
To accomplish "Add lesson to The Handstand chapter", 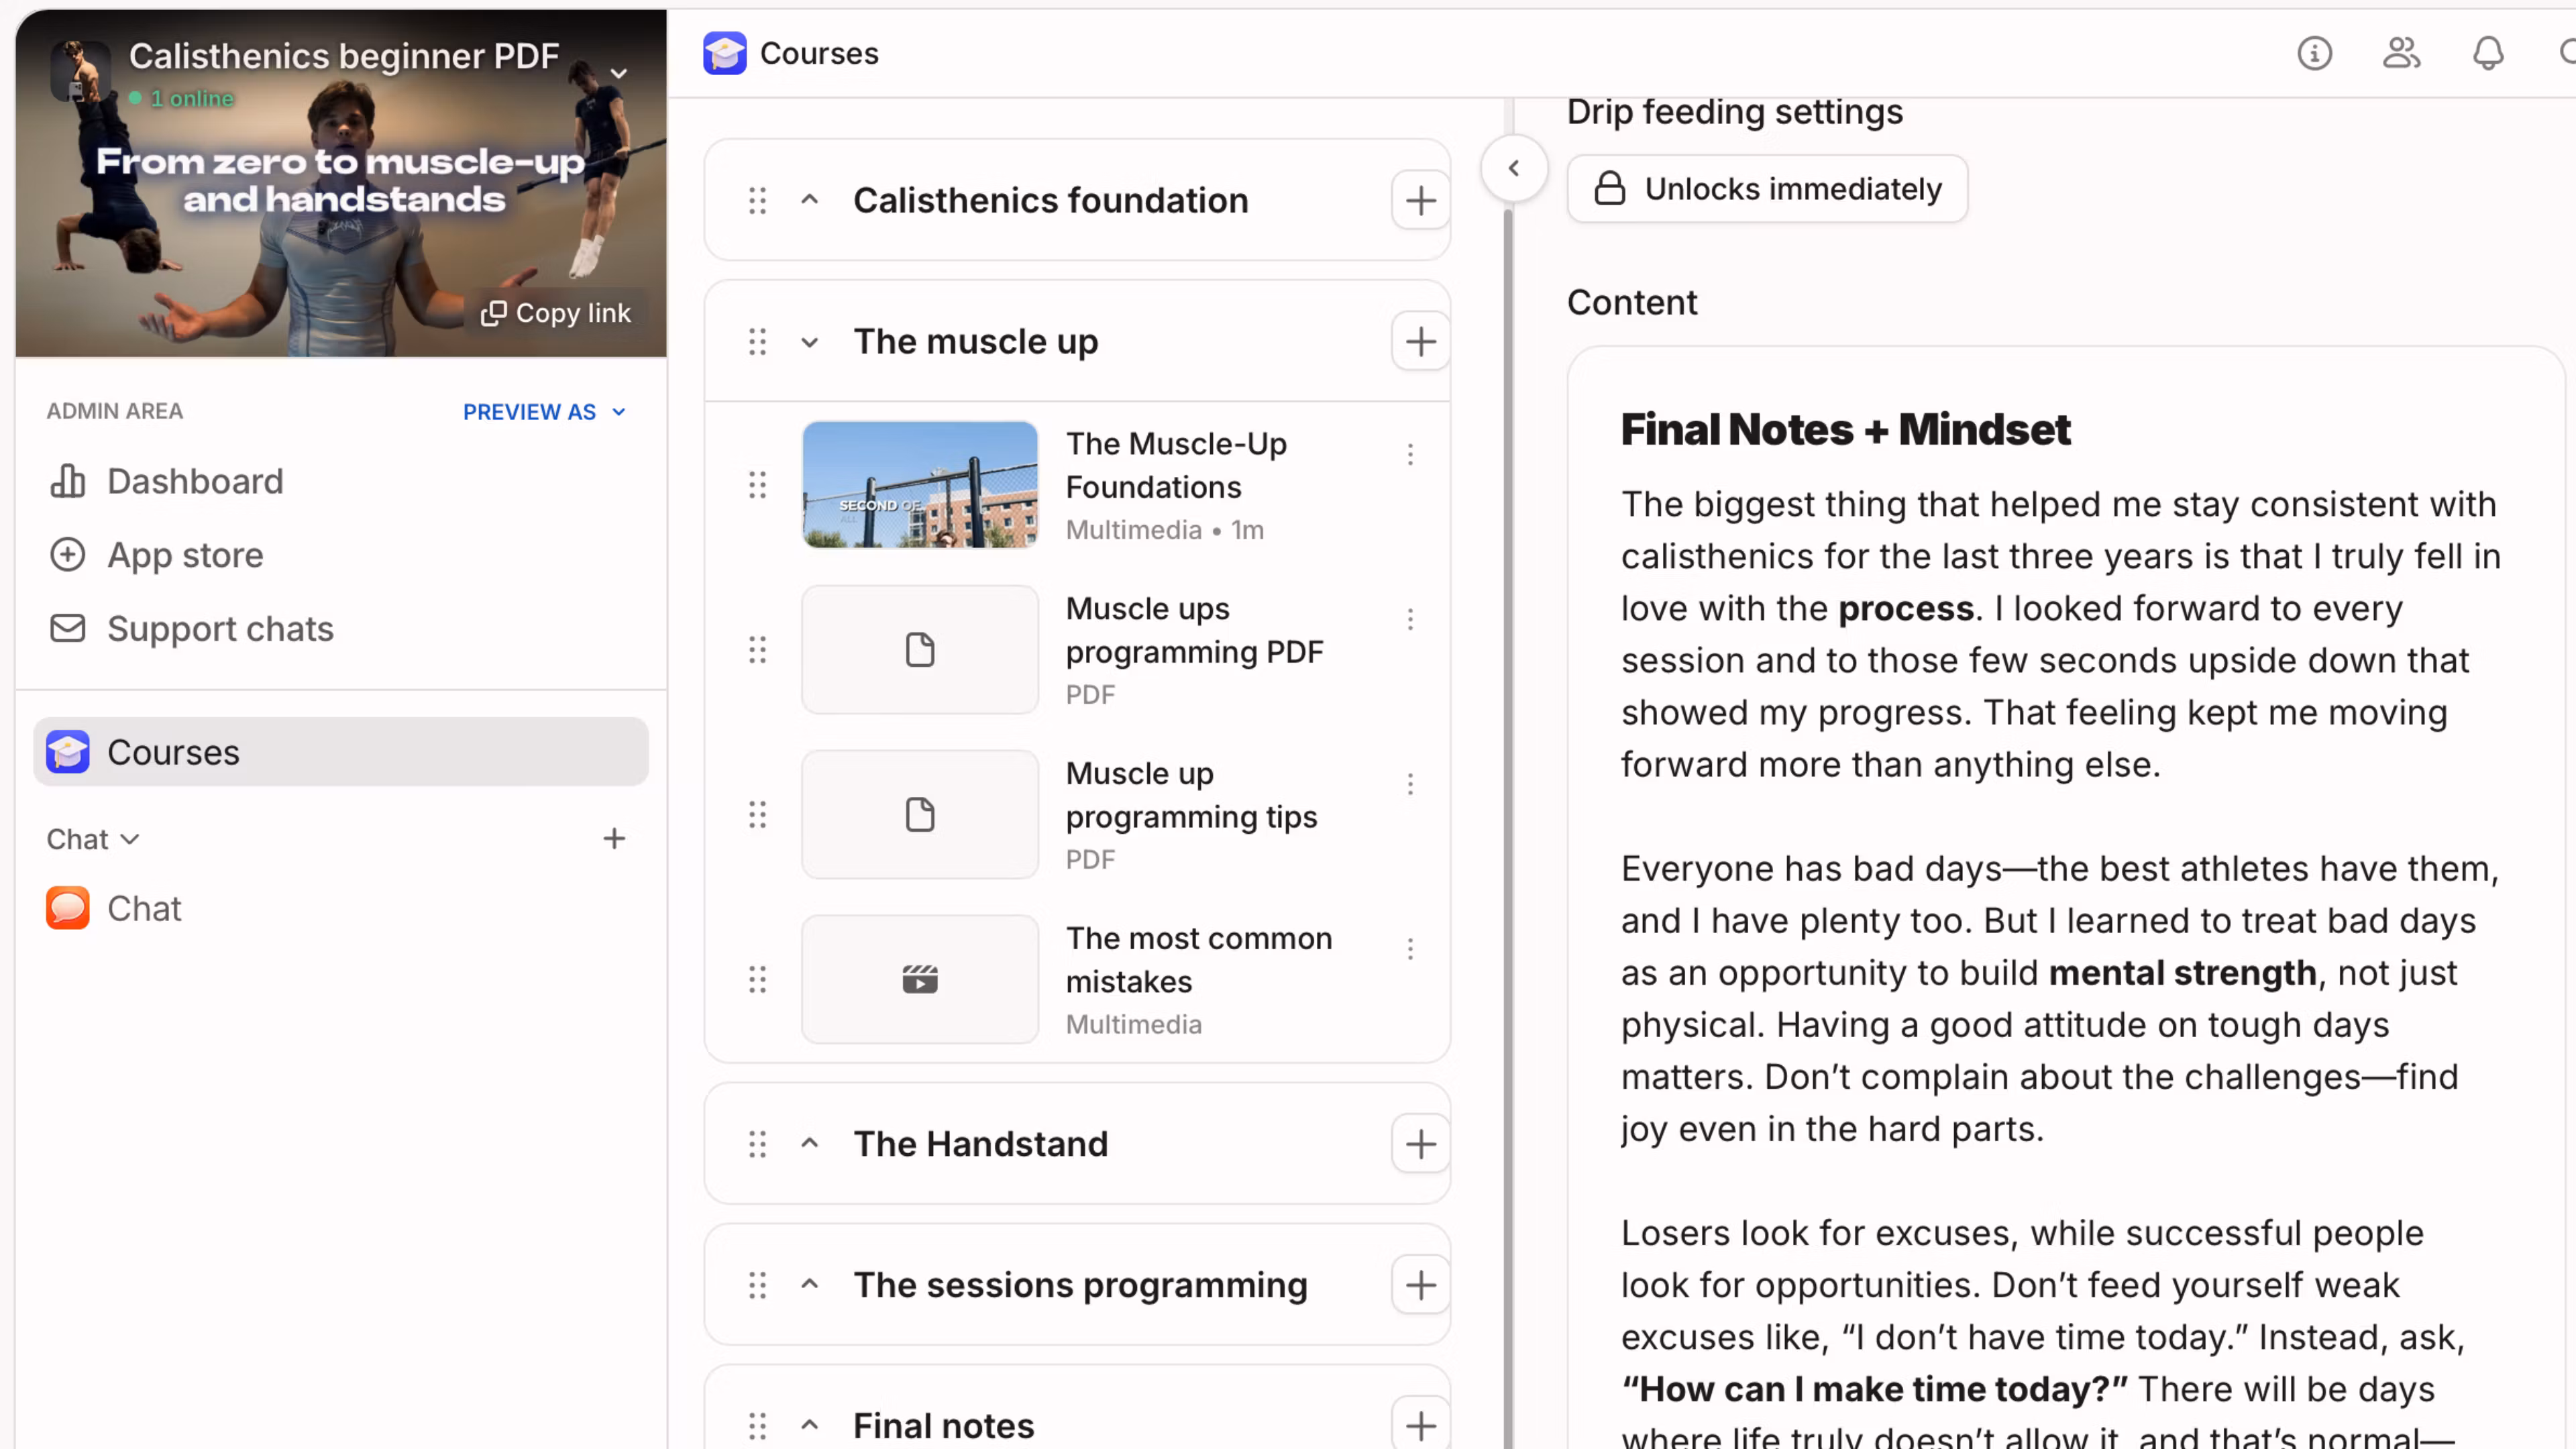I will pos(1420,1144).
